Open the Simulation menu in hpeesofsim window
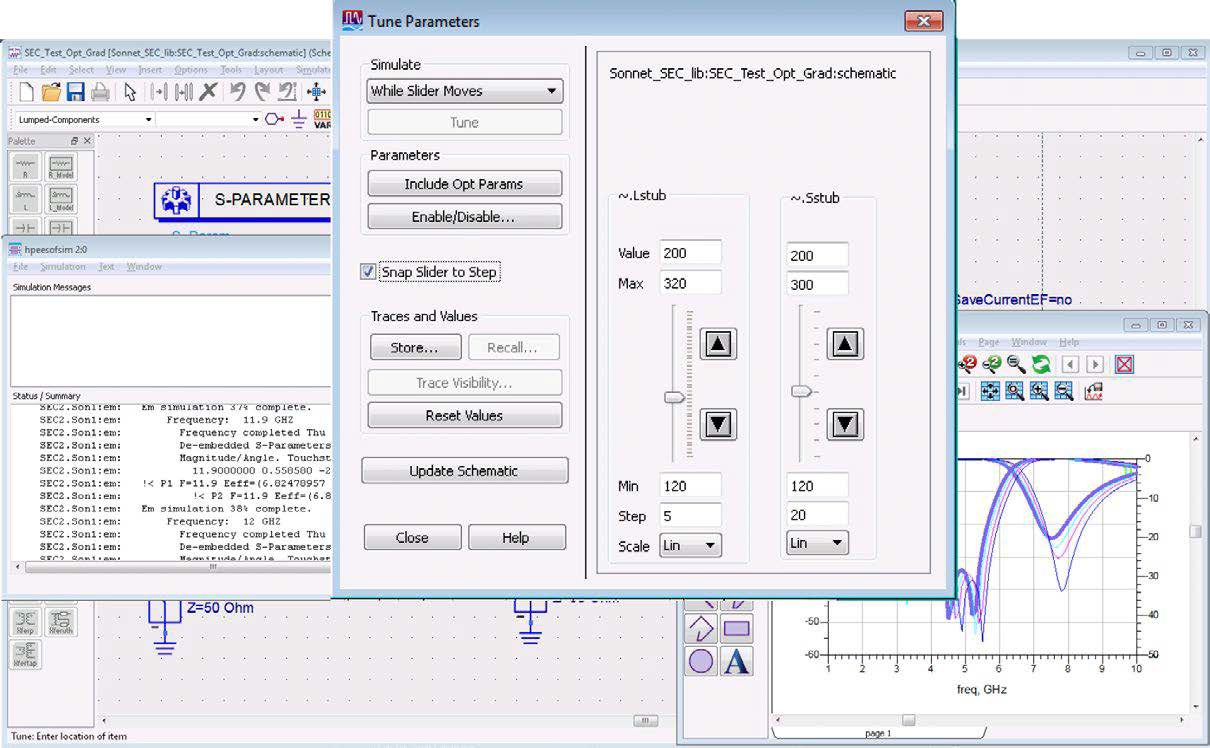Viewport: 1210px width, 748px height. [62, 267]
